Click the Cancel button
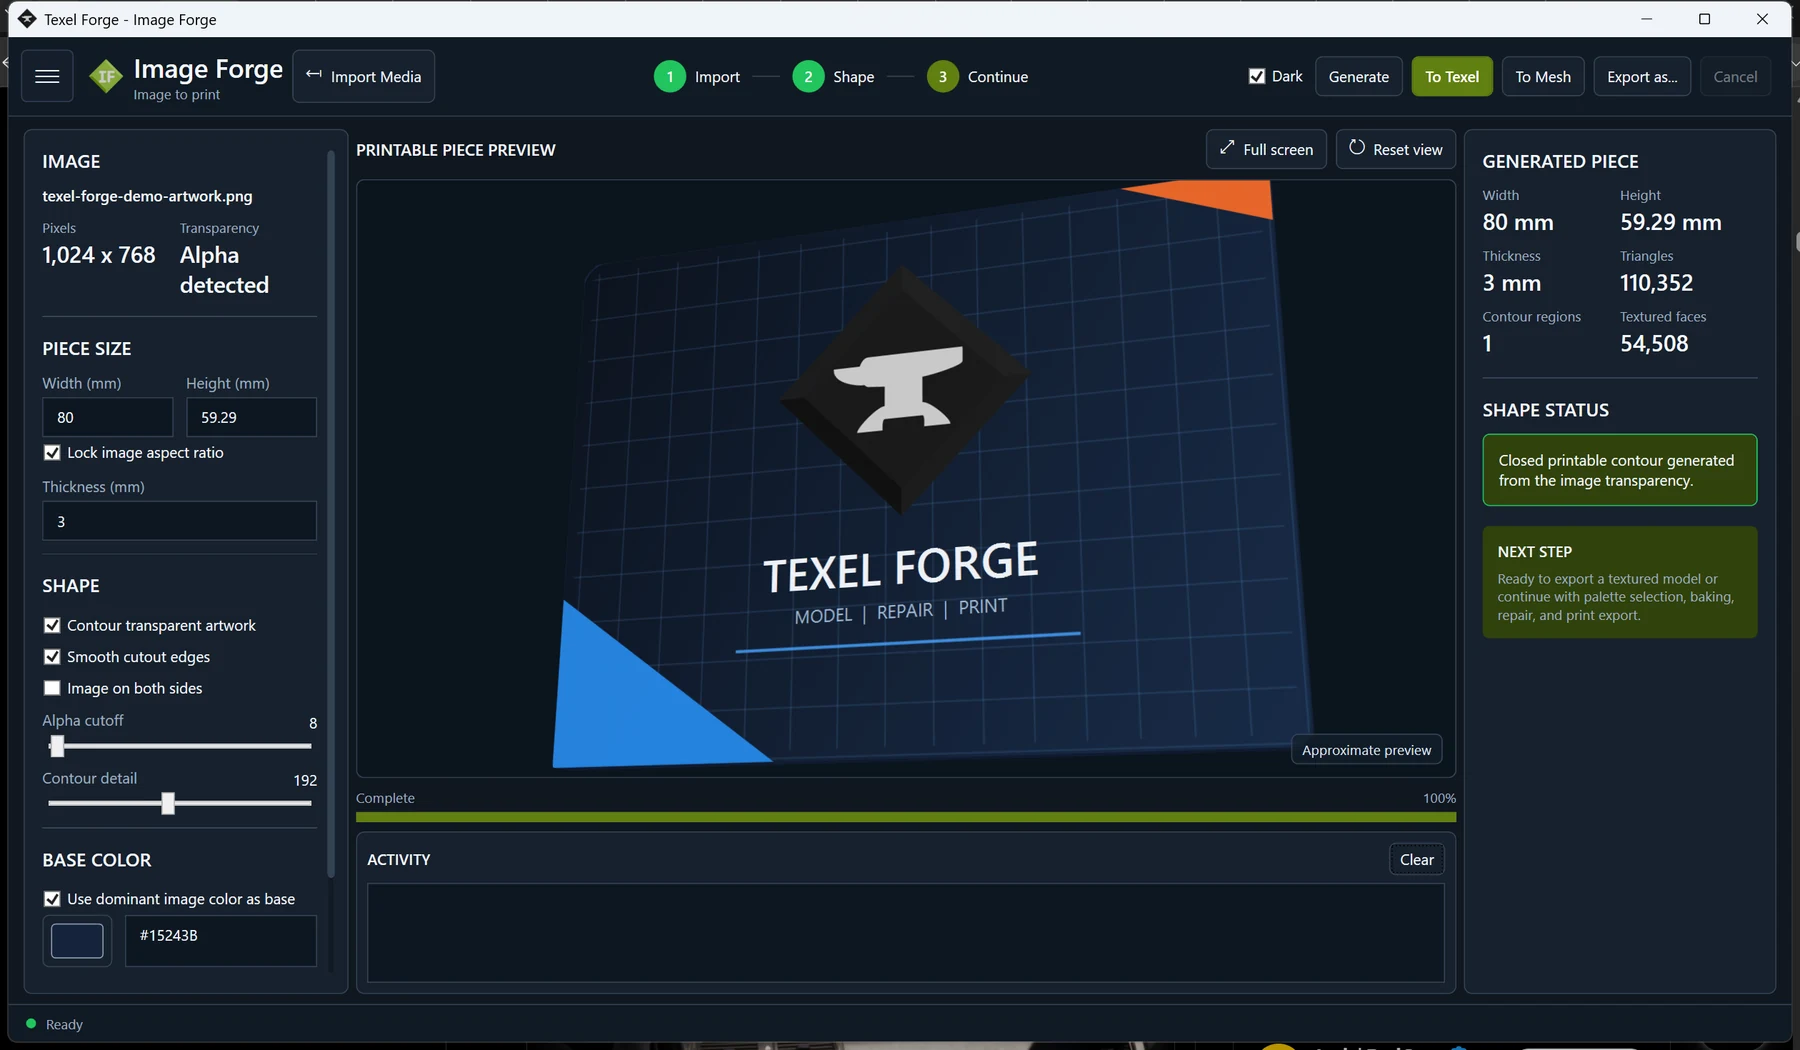 tap(1735, 76)
